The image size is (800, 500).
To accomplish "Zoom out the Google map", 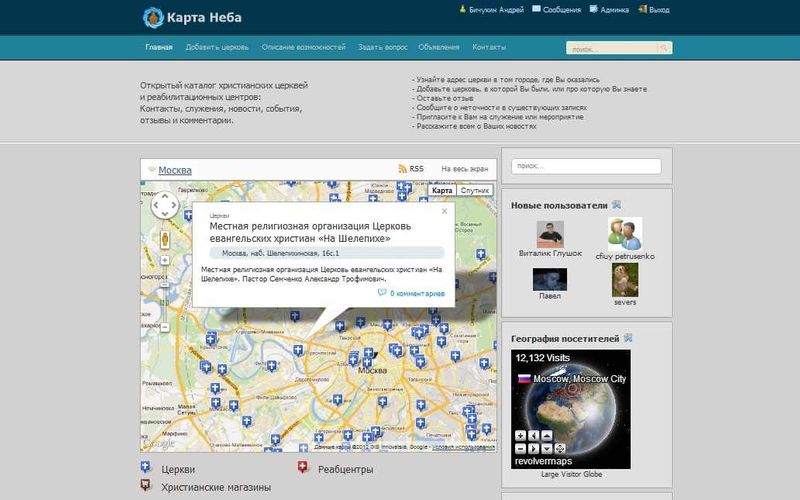I will pyautogui.click(x=165, y=328).
